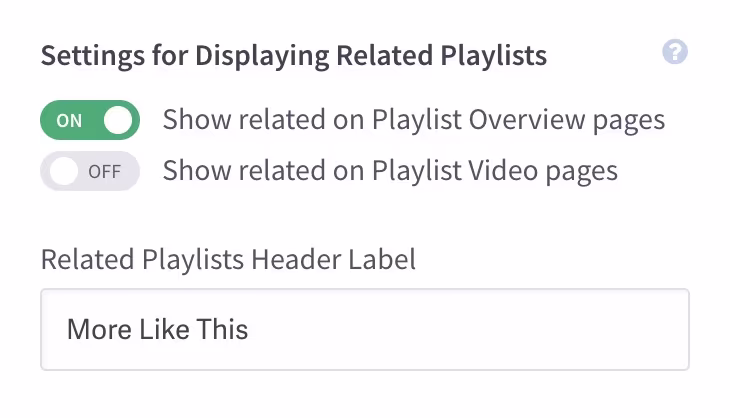Click the 'ON' text inside green switch
Viewport: 730px width, 418px height.
click(69, 121)
